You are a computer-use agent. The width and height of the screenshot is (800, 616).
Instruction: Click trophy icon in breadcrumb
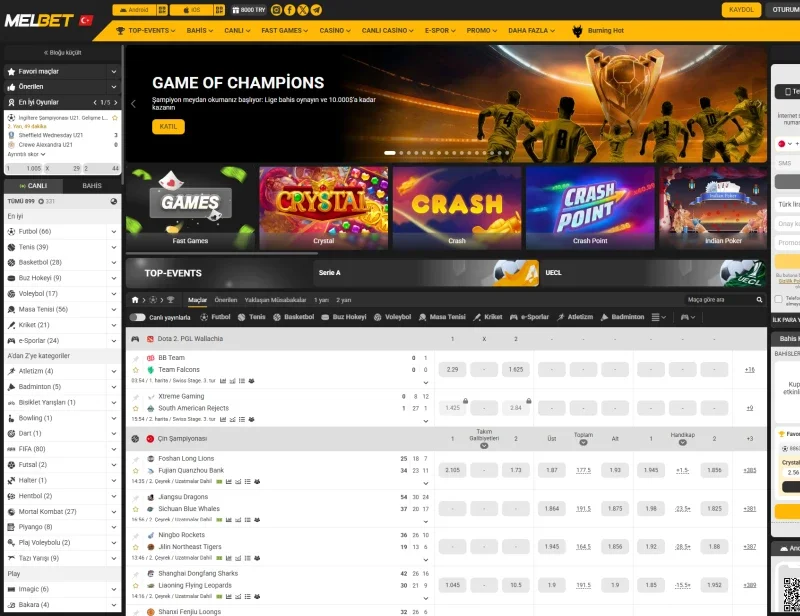tap(170, 300)
